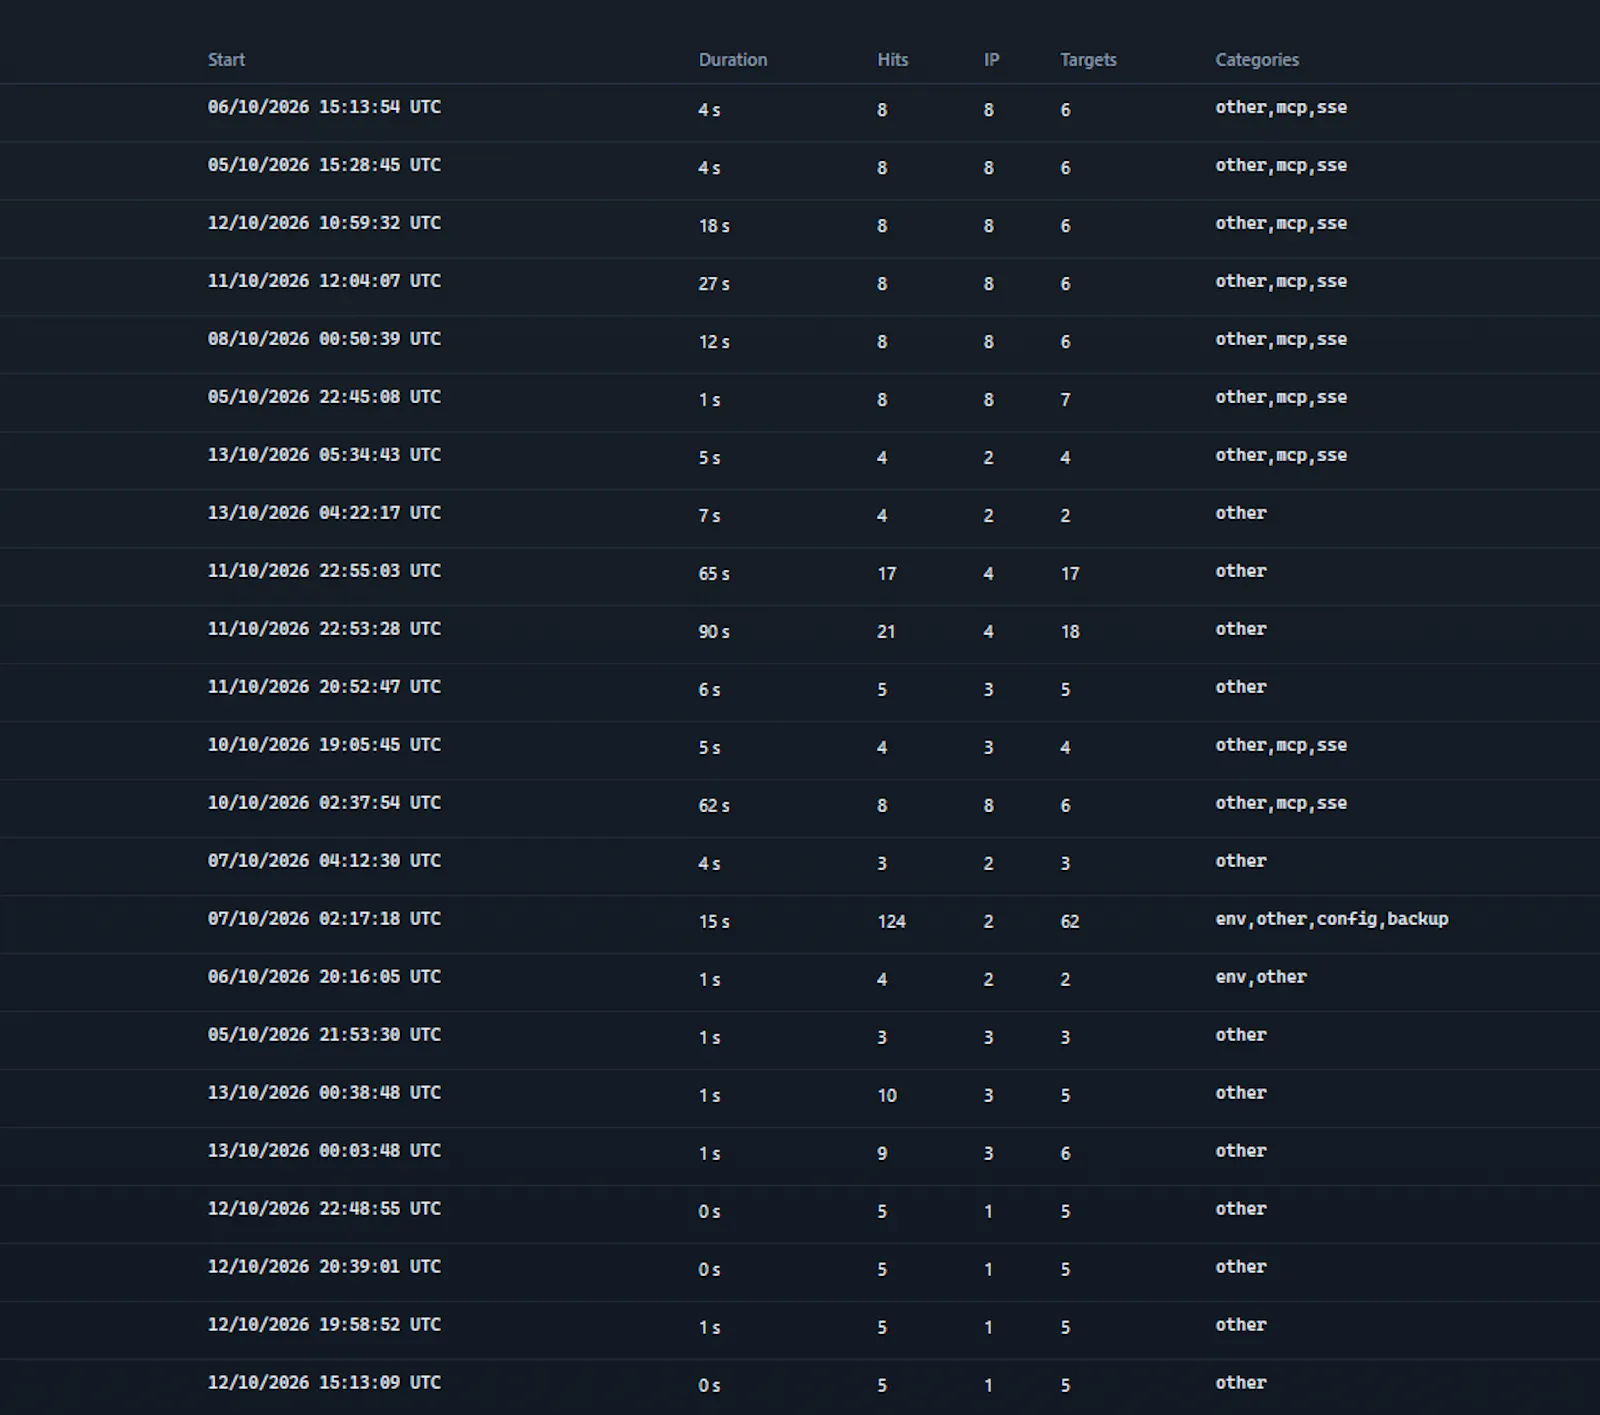Select the row starting 11/10/2026 12:04:07 UTC
Screen dimensions: 1600x1415
800,287
